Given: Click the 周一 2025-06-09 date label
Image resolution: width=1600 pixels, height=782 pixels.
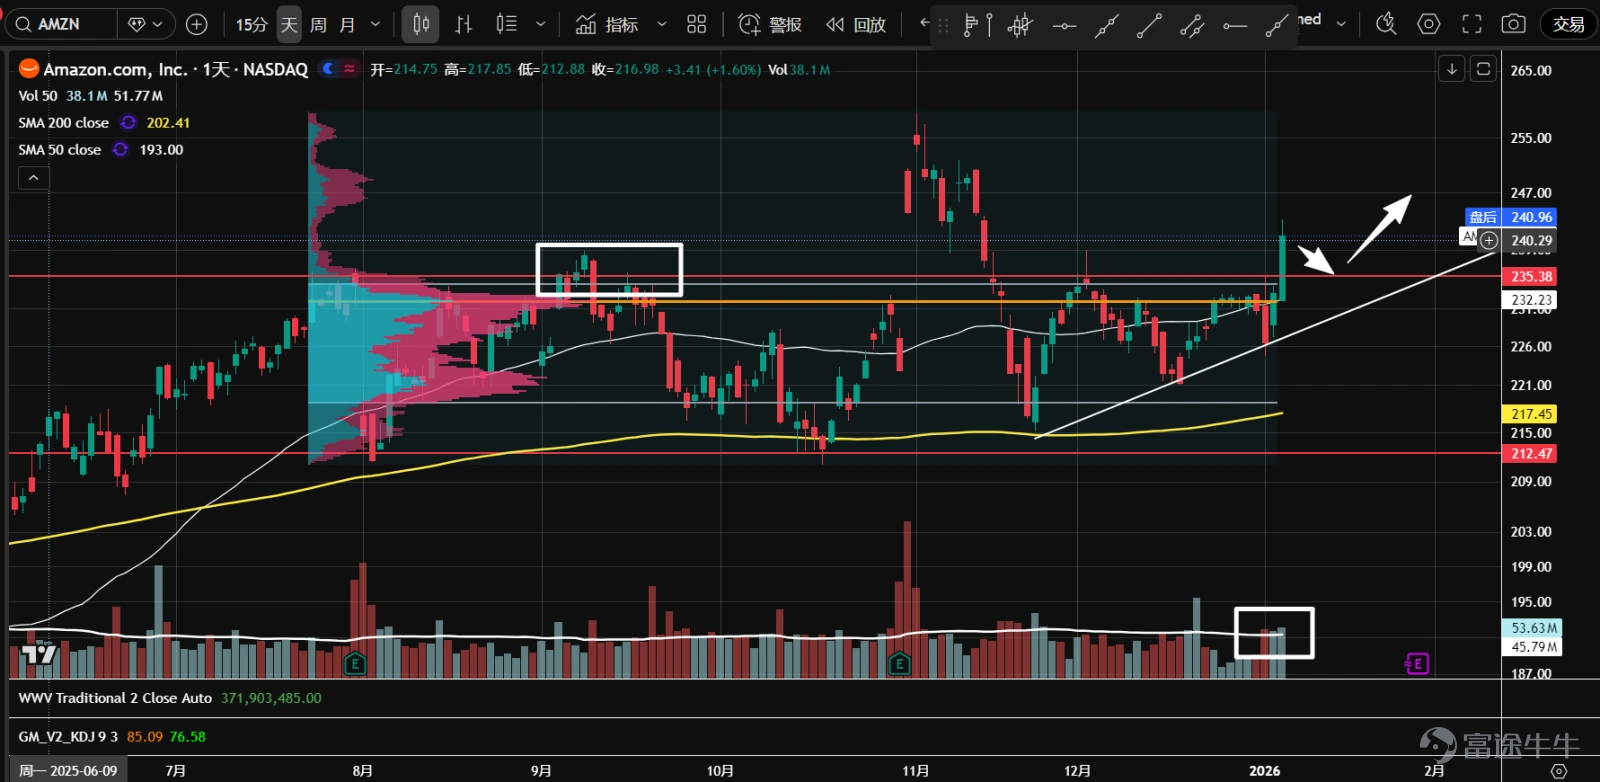Looking at the screenshot, I should click(68, 771).
